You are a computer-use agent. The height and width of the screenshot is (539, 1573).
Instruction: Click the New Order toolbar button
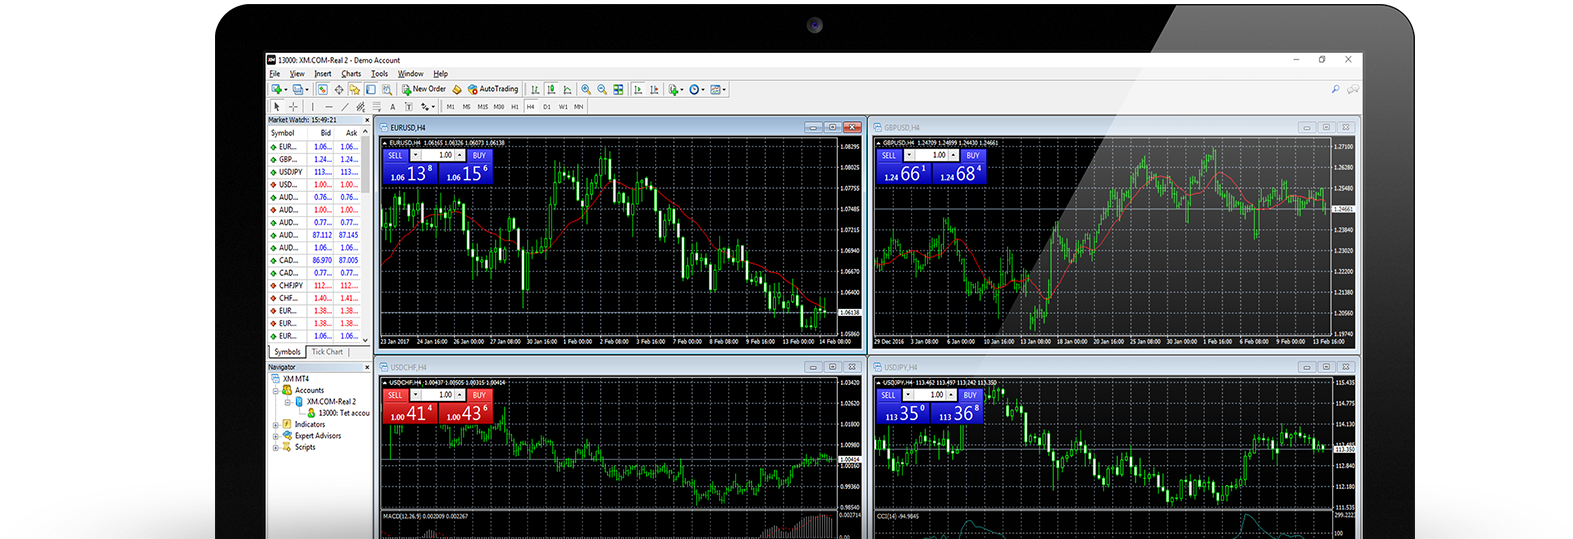424,89
